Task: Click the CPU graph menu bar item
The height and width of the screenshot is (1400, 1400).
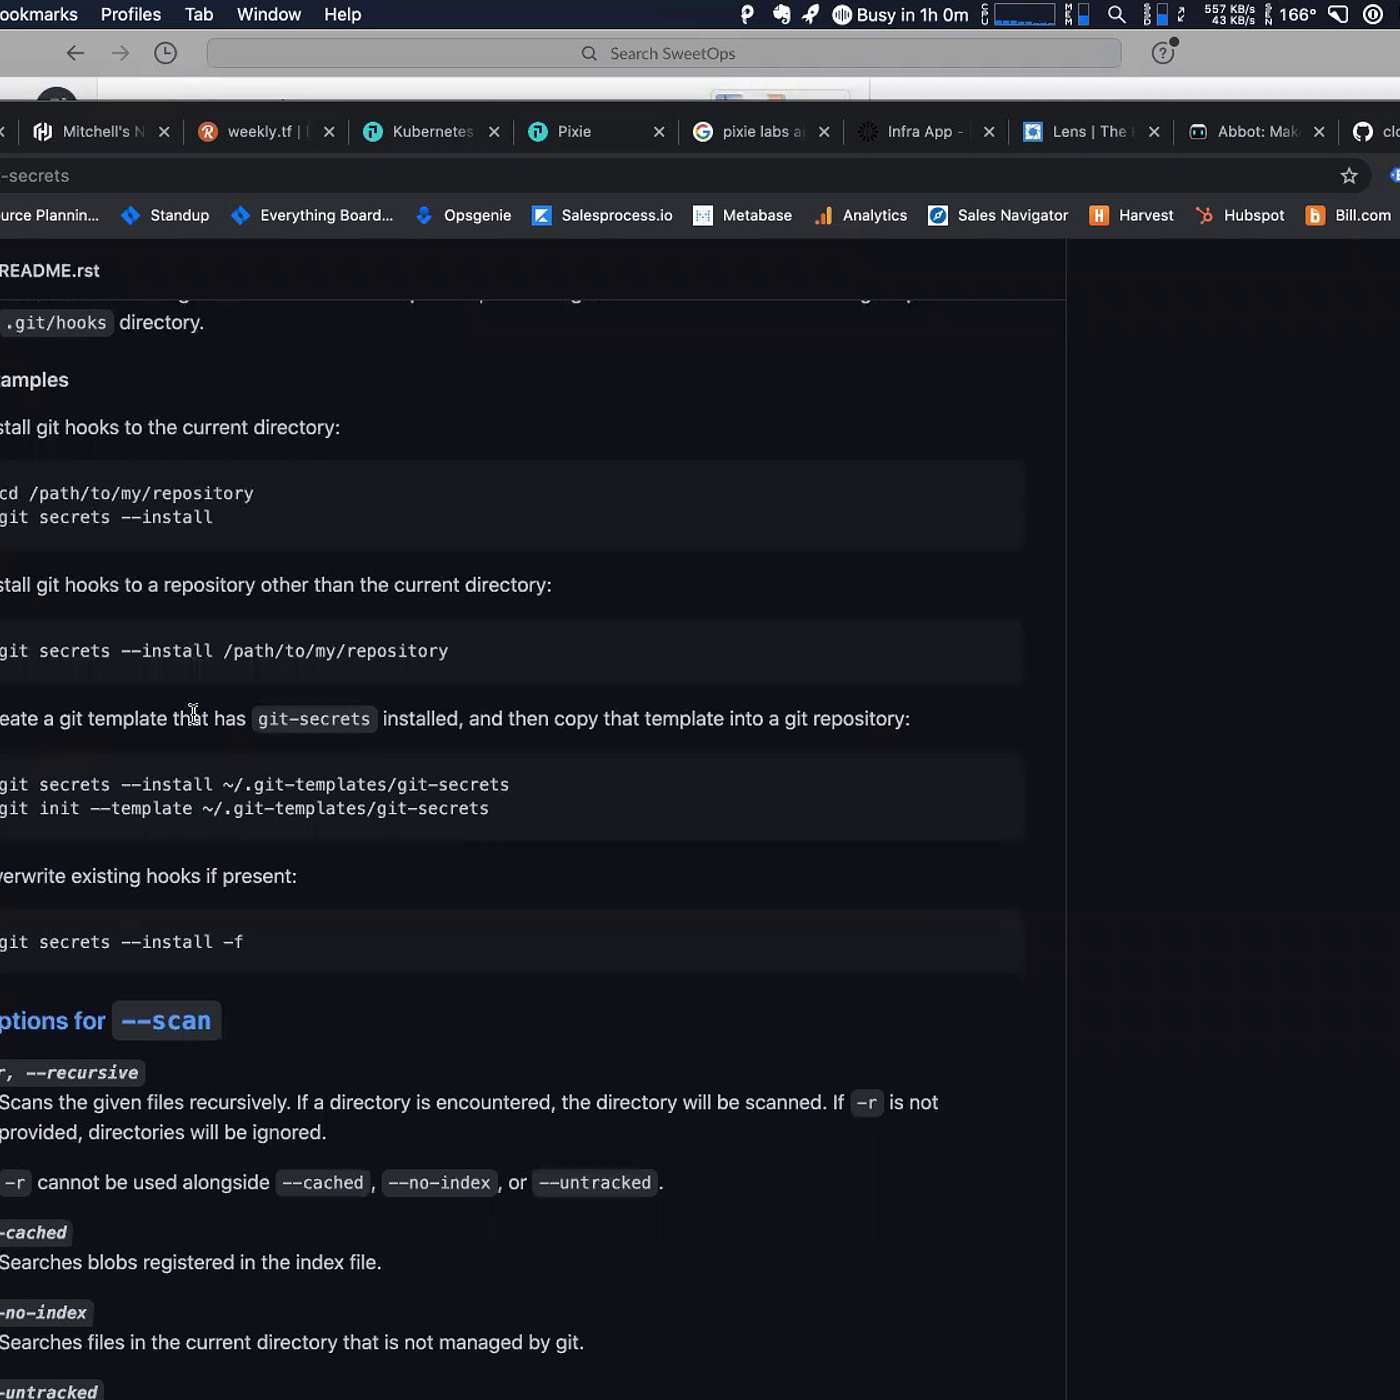Action: [1018, 14]
